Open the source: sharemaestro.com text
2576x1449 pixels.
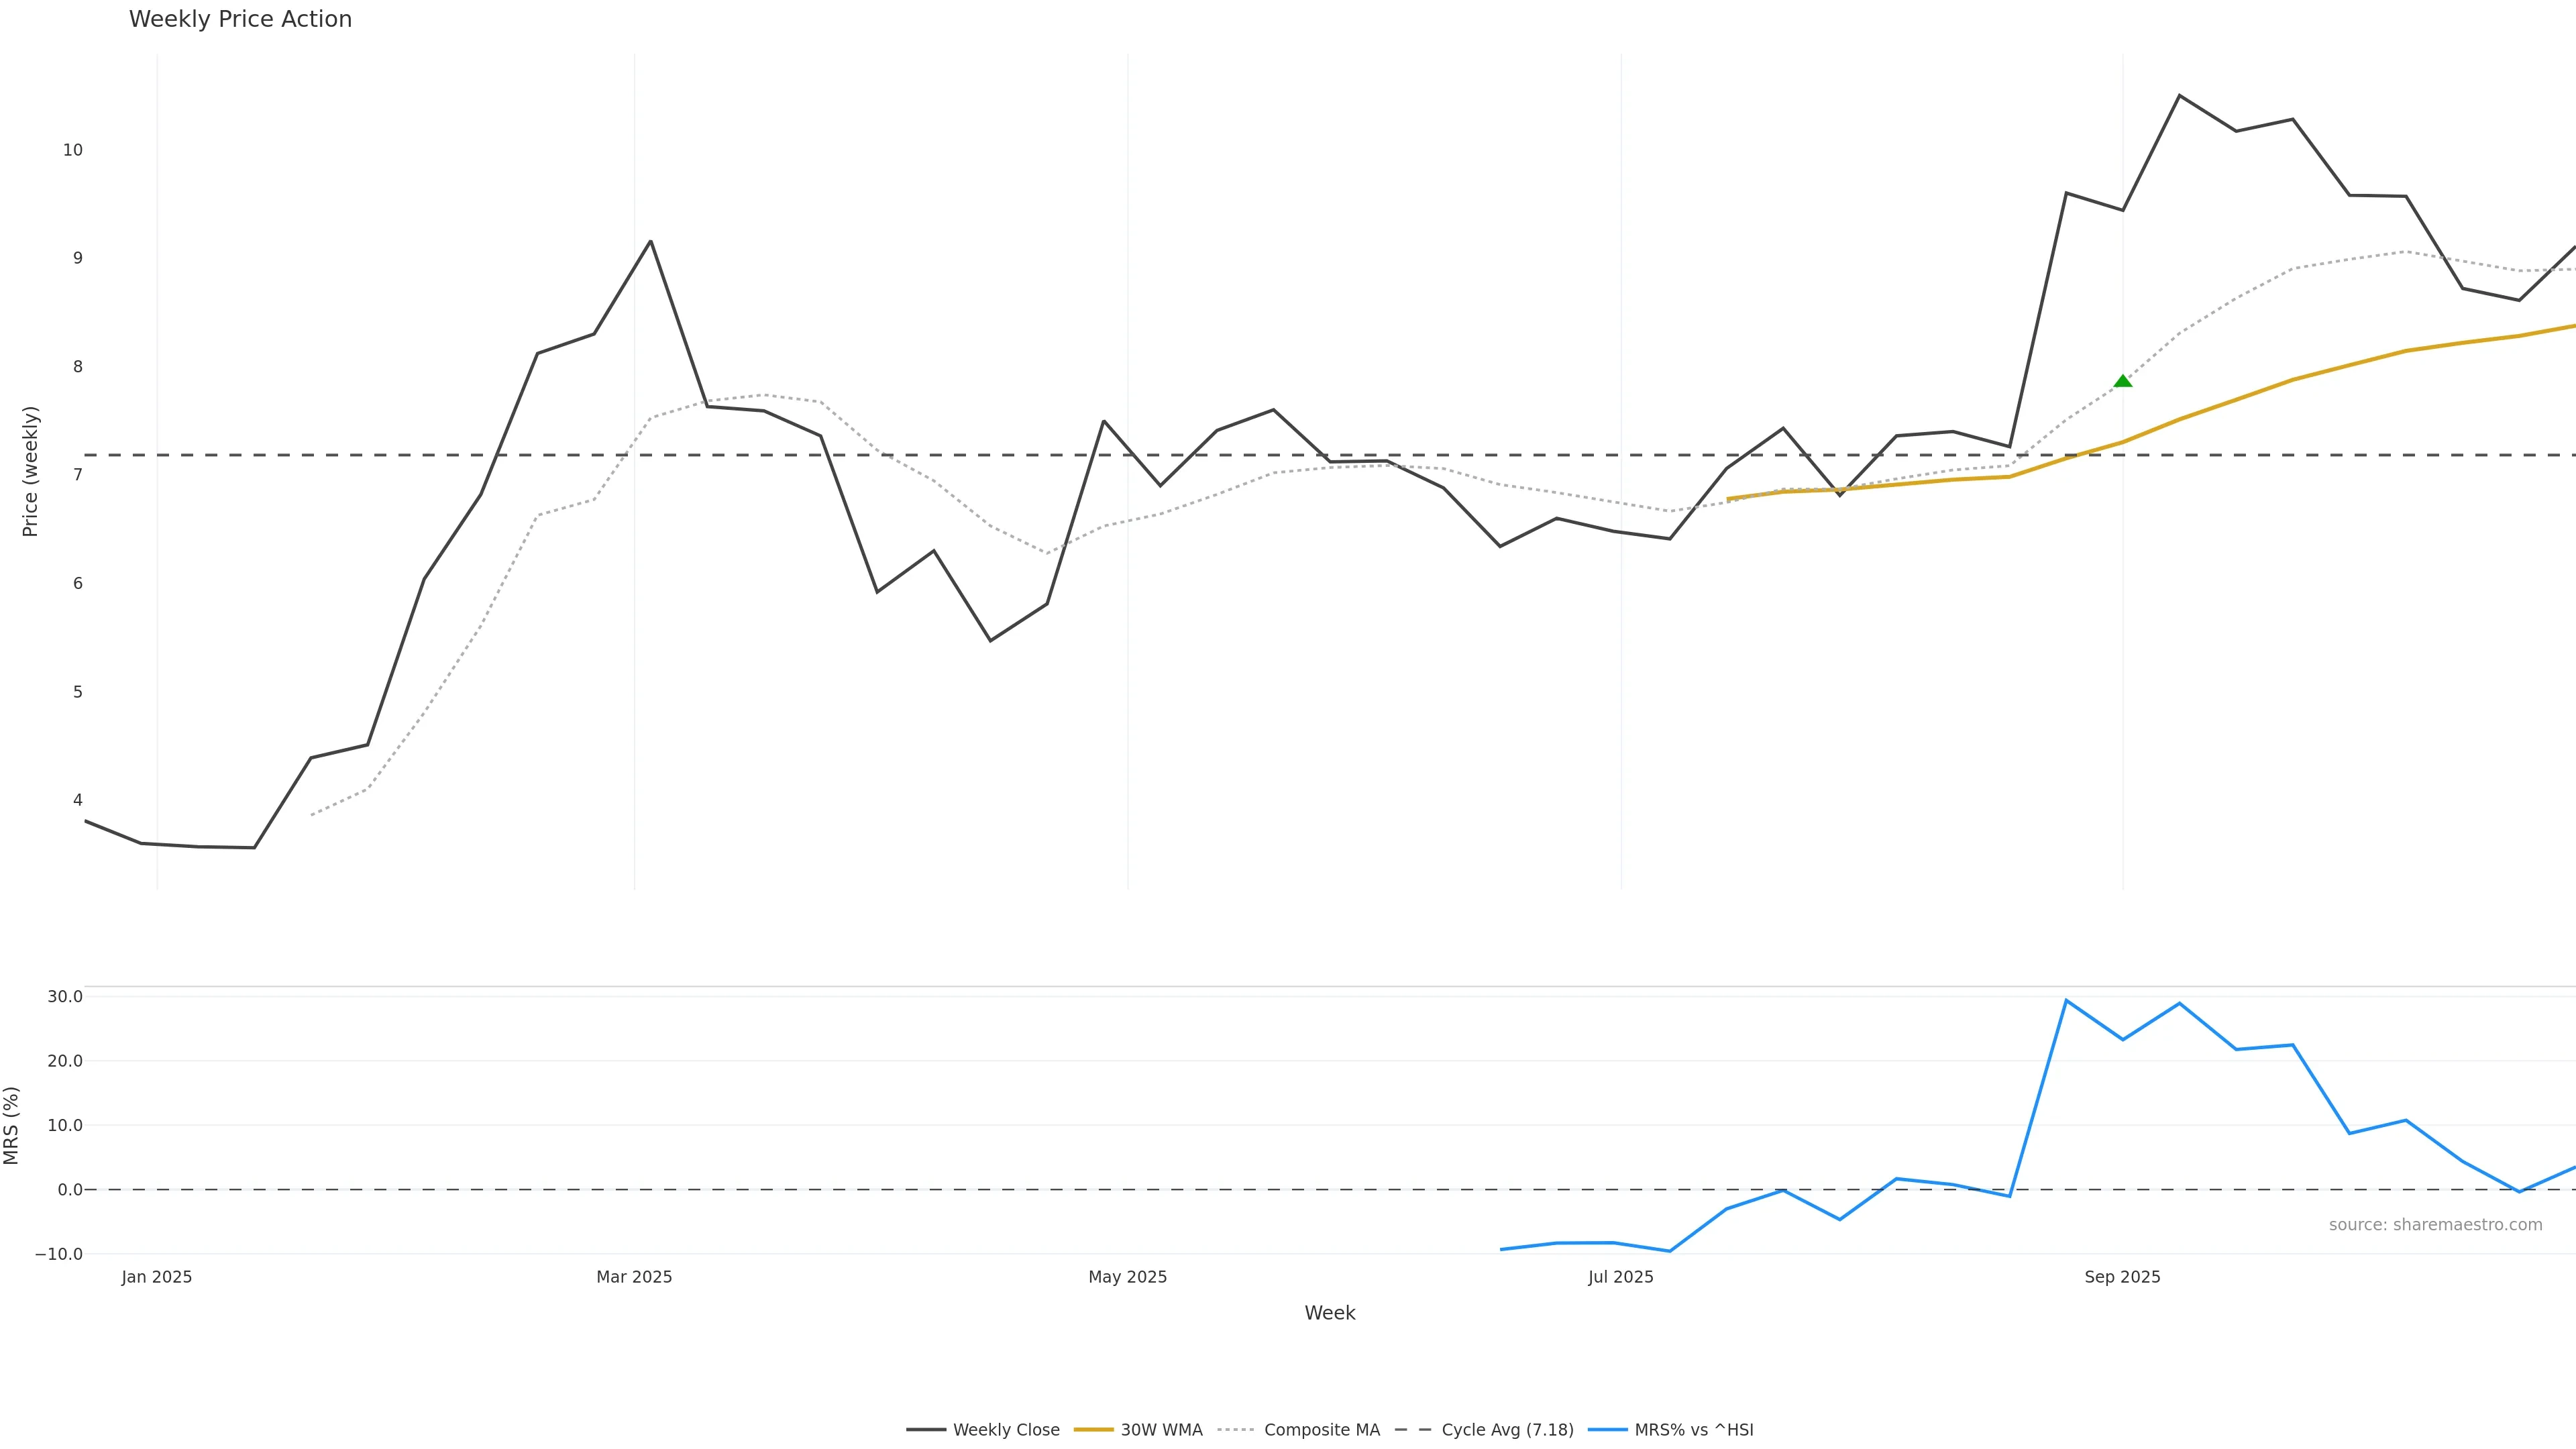click(x=2435, y=1225)
